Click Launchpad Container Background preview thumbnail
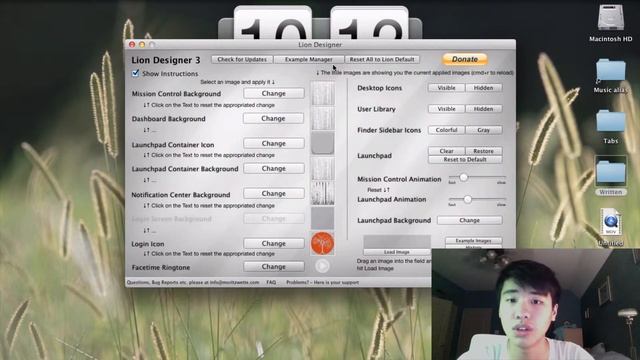Image resolution: width=640 pixels, height=360 pixels. 322,169
